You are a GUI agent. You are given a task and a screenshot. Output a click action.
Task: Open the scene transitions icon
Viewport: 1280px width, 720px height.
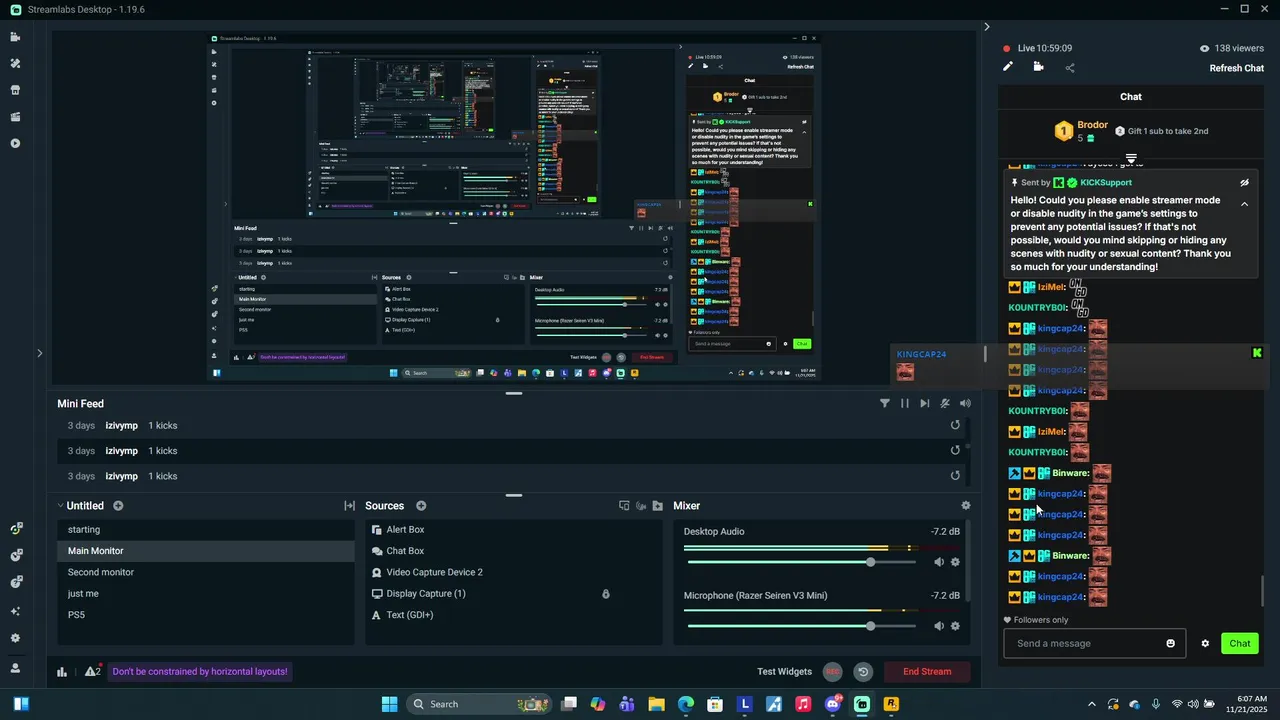(x=349, y=506)
